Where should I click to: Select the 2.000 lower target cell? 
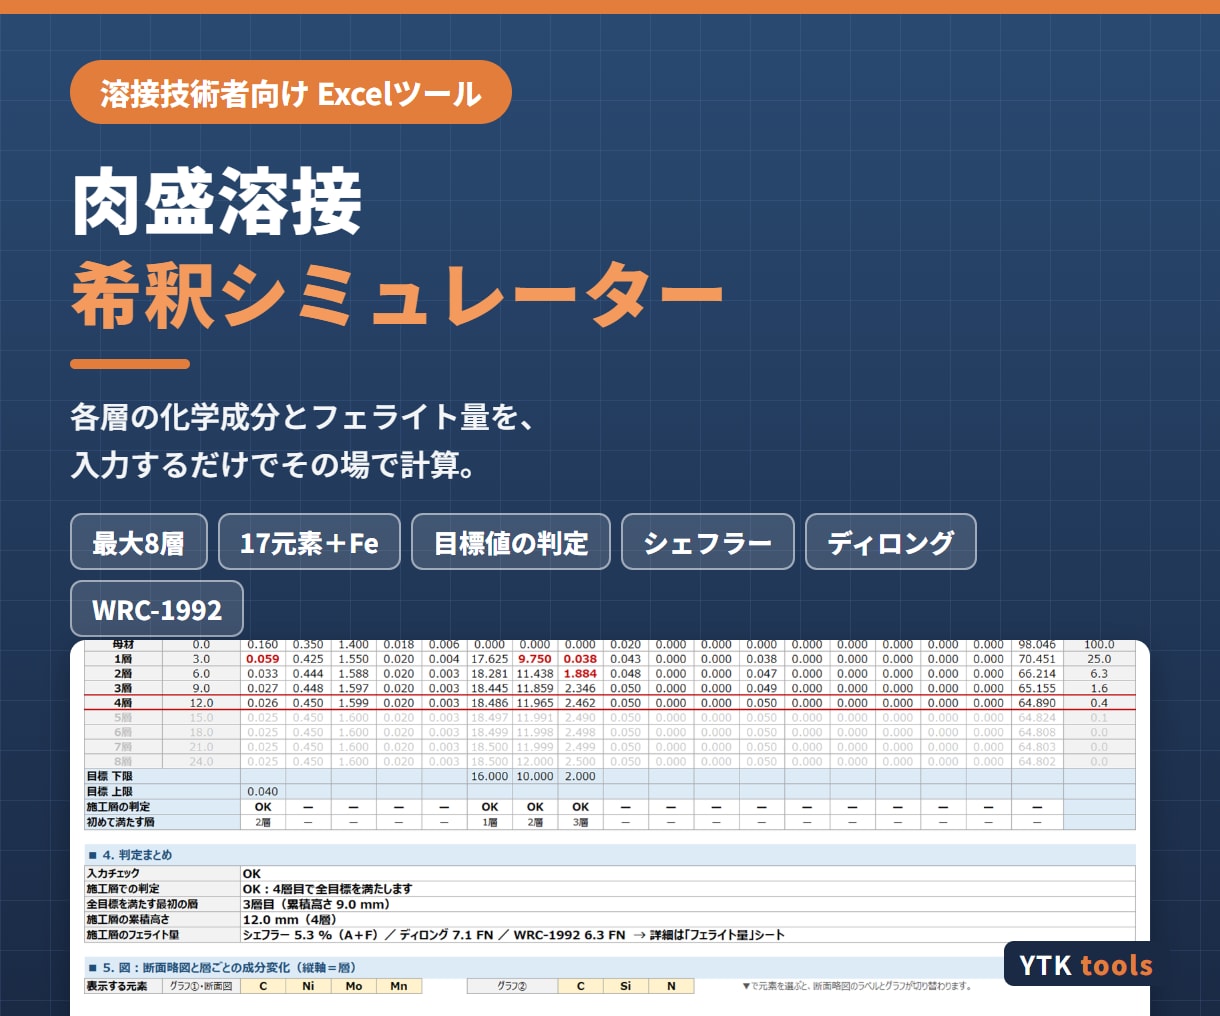580,776
